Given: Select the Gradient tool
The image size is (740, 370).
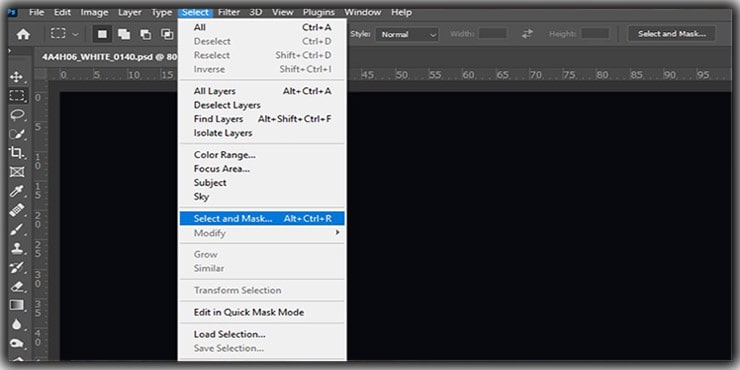Looking at the screenshot, I should tap(17, 305).
